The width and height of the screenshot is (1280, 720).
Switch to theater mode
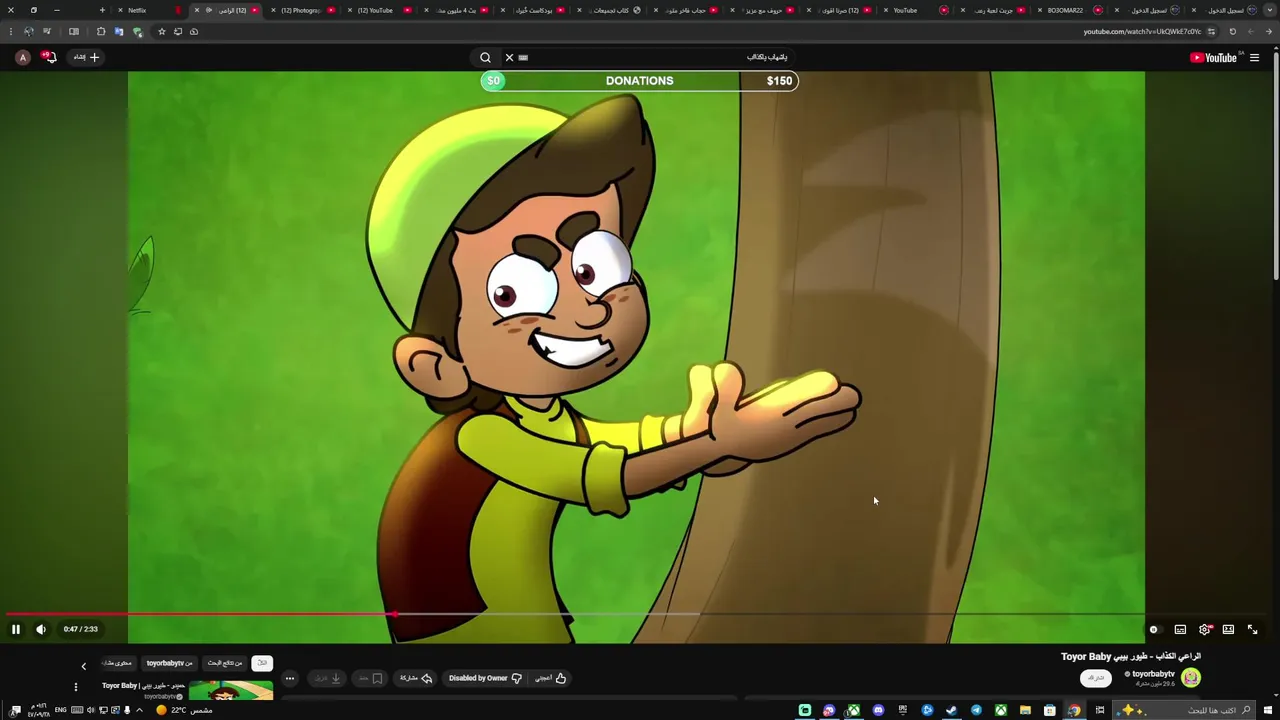1228,629
